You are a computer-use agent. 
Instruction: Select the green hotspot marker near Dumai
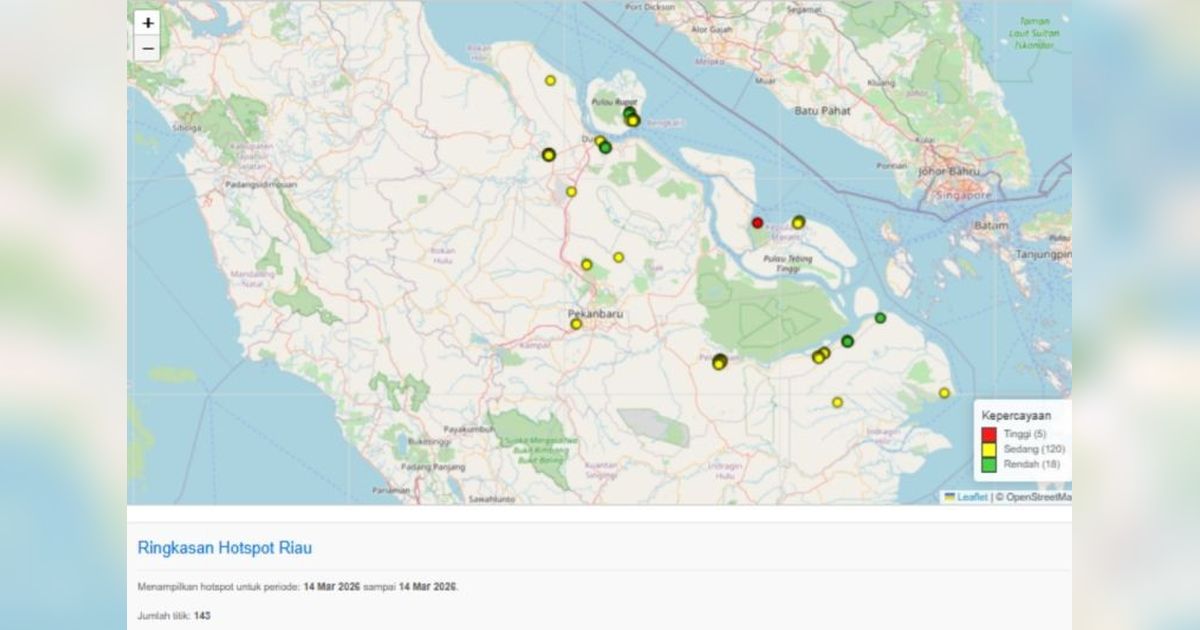tap(605, 148)
